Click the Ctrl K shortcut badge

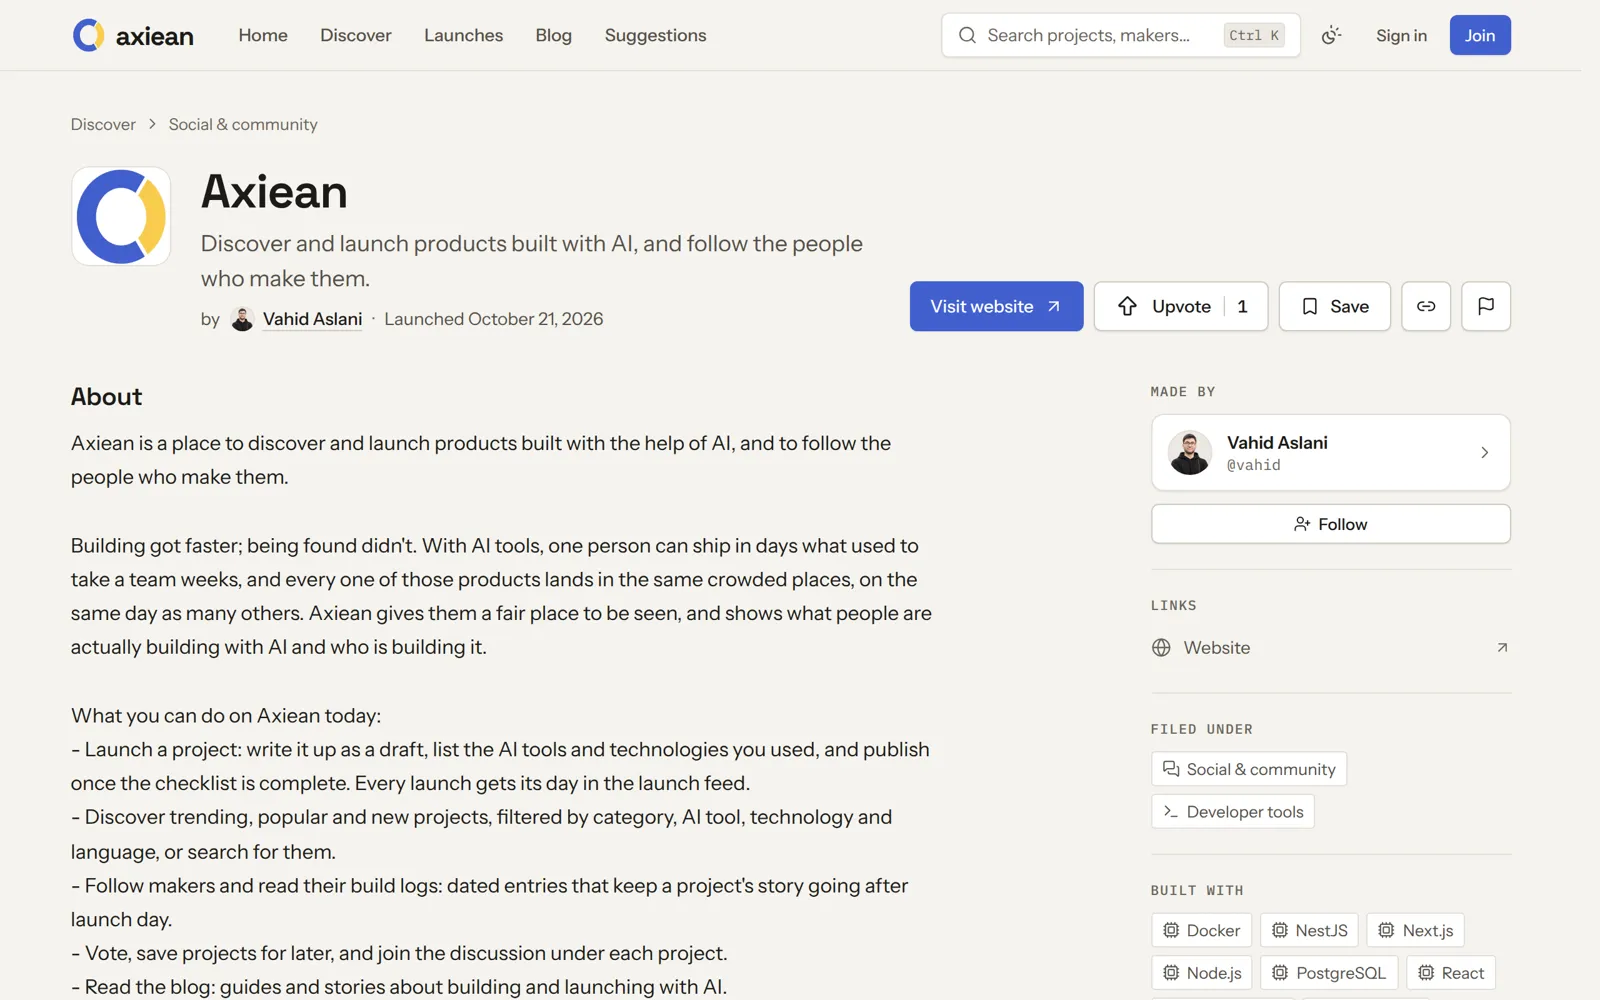[x=1254, y=35]
